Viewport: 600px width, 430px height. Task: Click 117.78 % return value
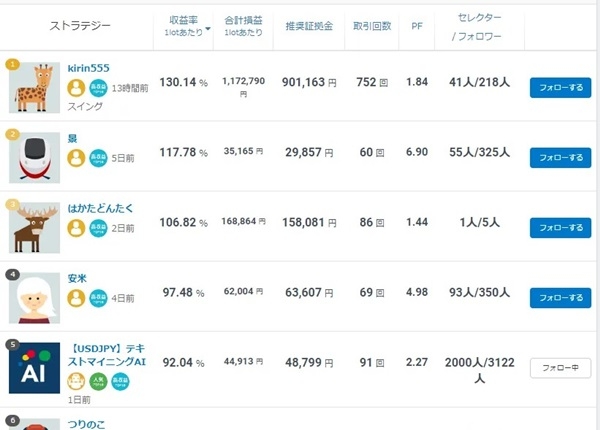click(x=184, y=152)
